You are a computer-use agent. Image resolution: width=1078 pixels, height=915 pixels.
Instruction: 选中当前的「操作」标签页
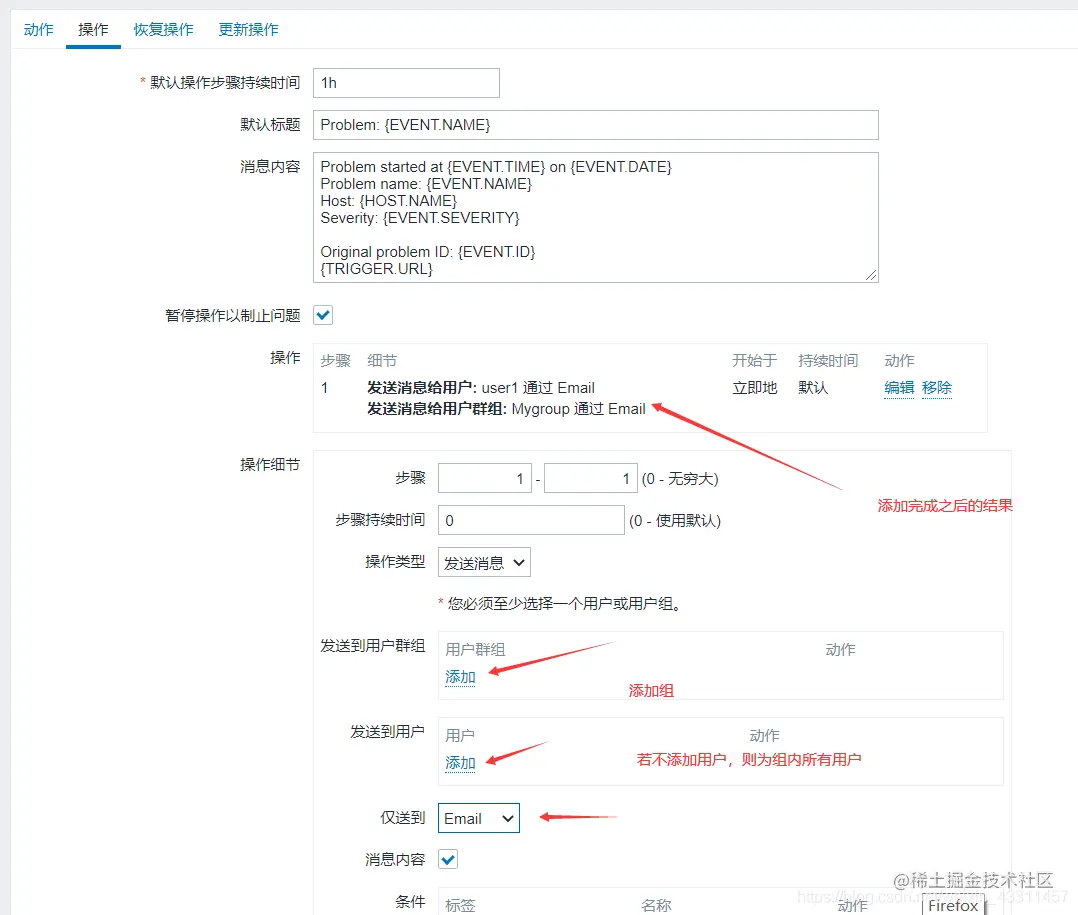pos(92,29)
